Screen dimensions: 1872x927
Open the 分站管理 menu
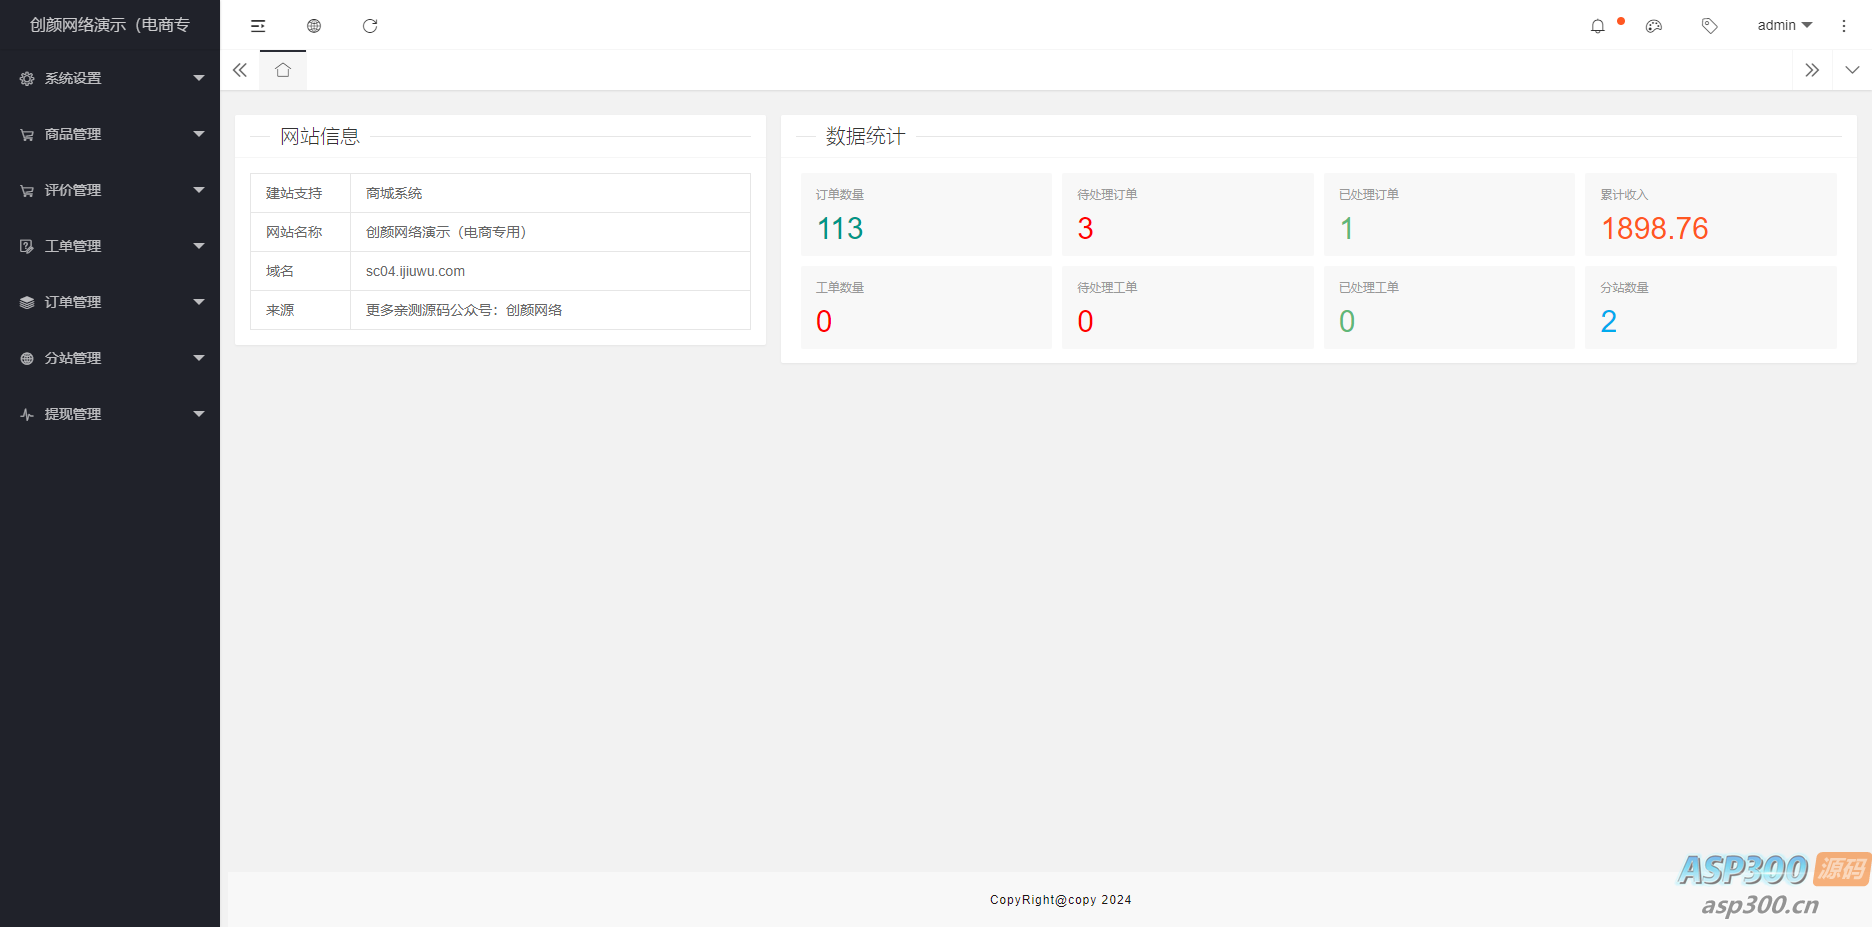pyautogui.click(x=110, y=358)
